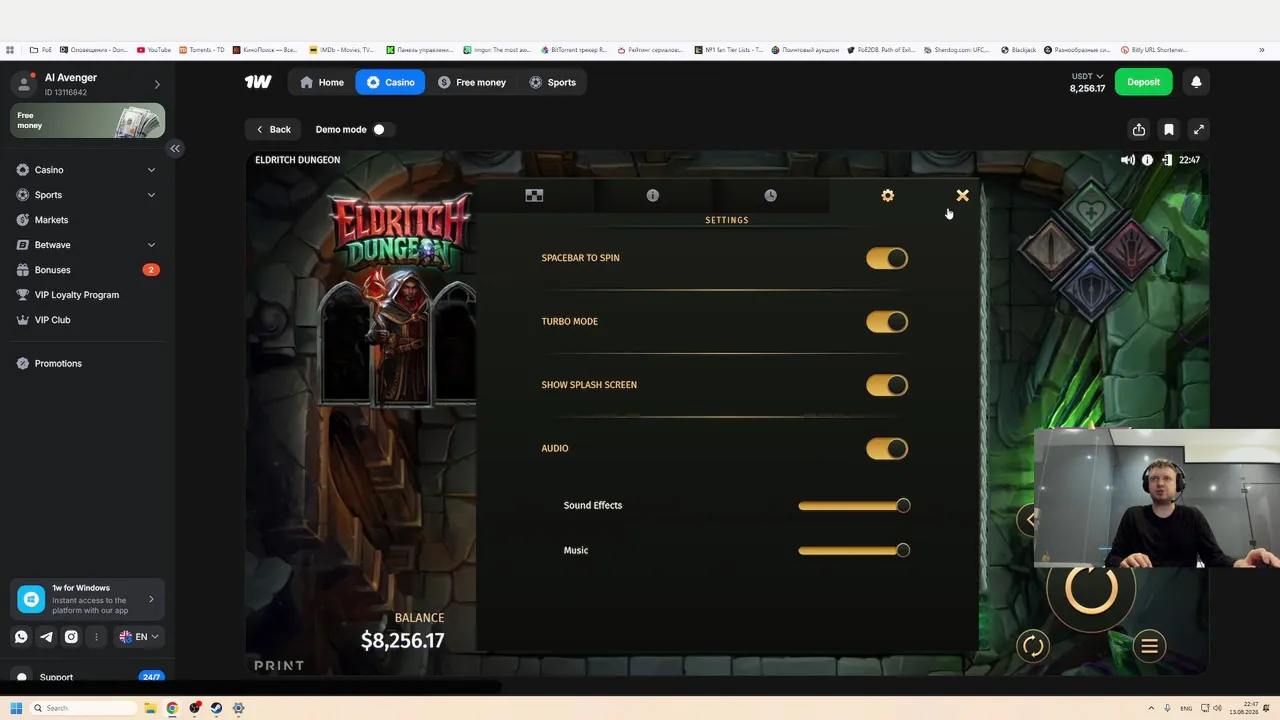Click the 1W logo

(x=258, y=82)
